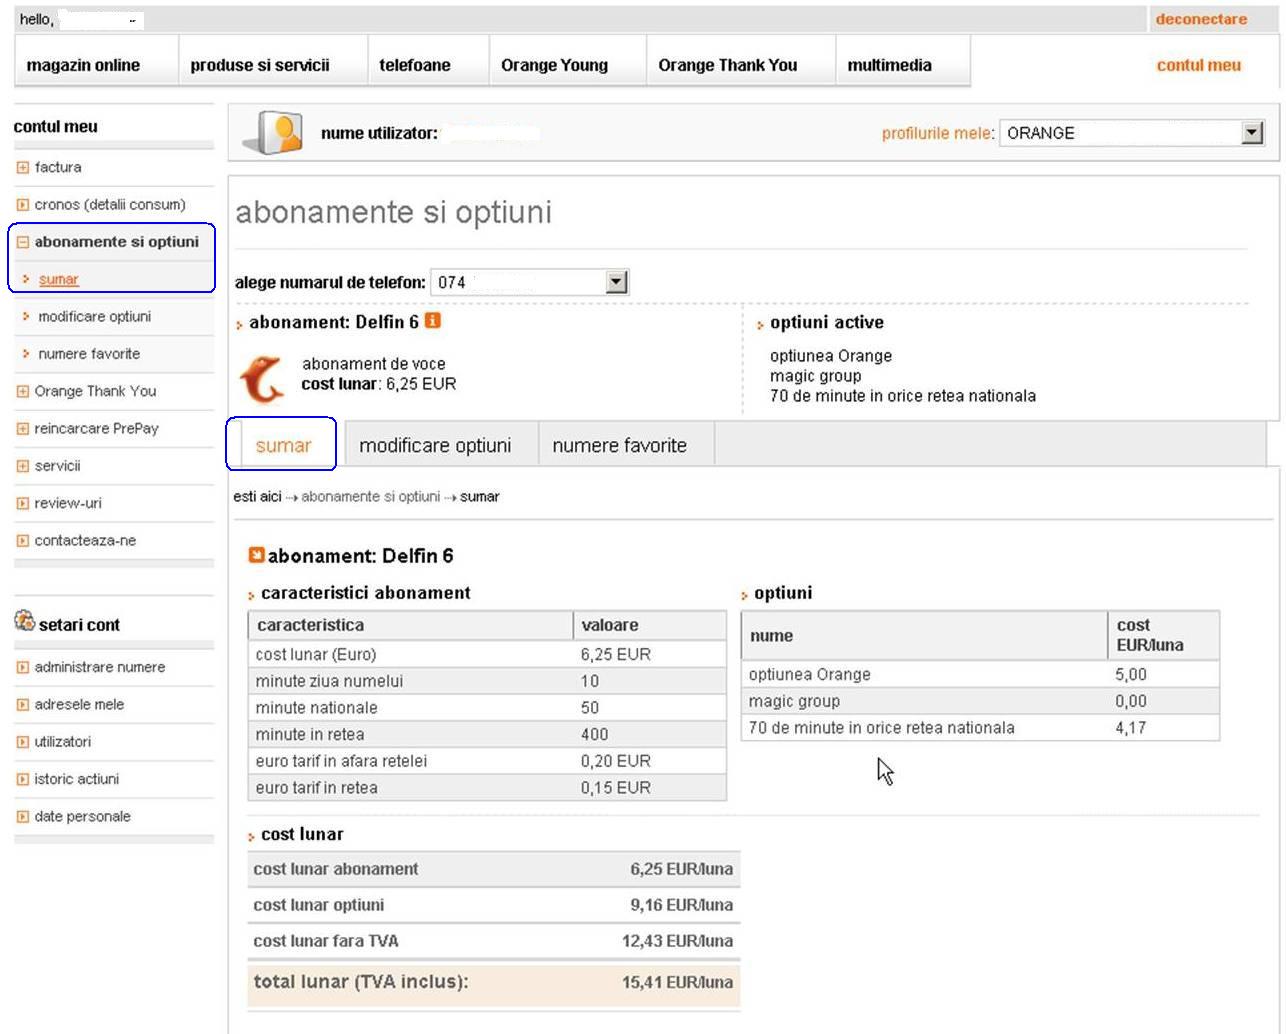Open reincarcare PrePay sidebar link

tap(96, 429)
